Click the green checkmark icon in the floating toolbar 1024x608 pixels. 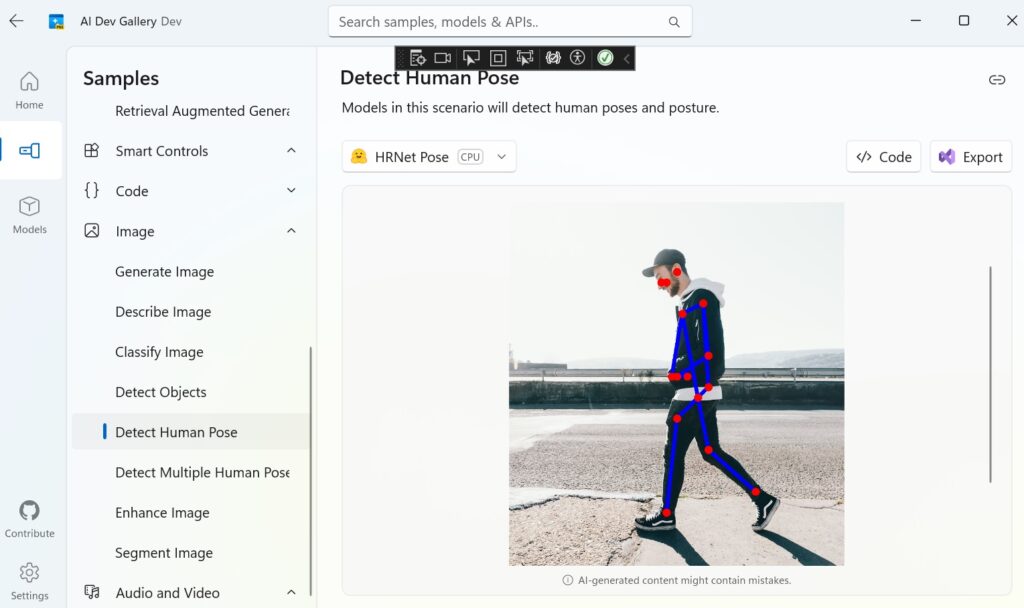click(605, 58)
